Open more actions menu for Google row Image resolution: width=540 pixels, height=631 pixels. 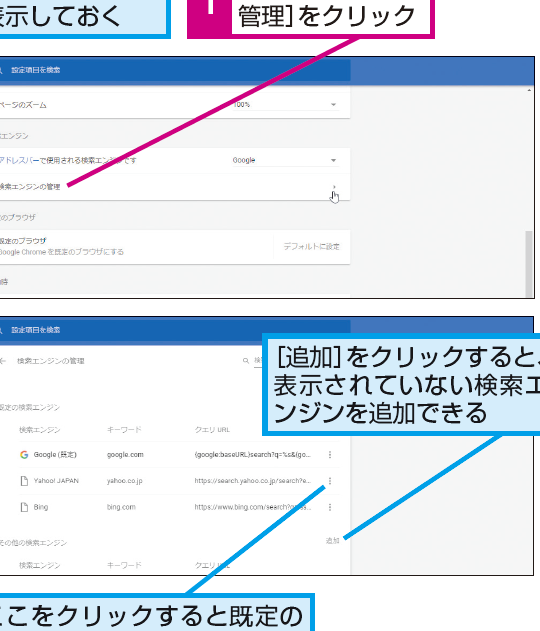click(330, 455)
